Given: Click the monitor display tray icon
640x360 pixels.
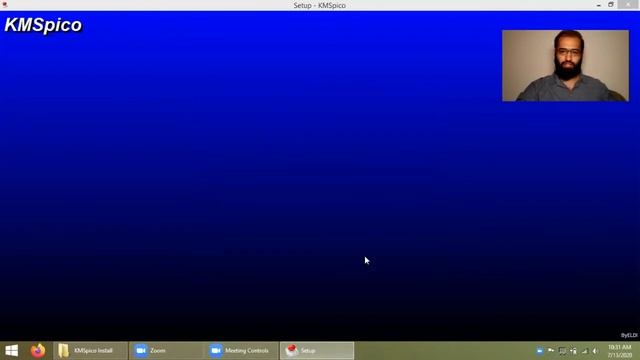Looking at the screenshot, I should pyautogui.click(x=562, y=351).
